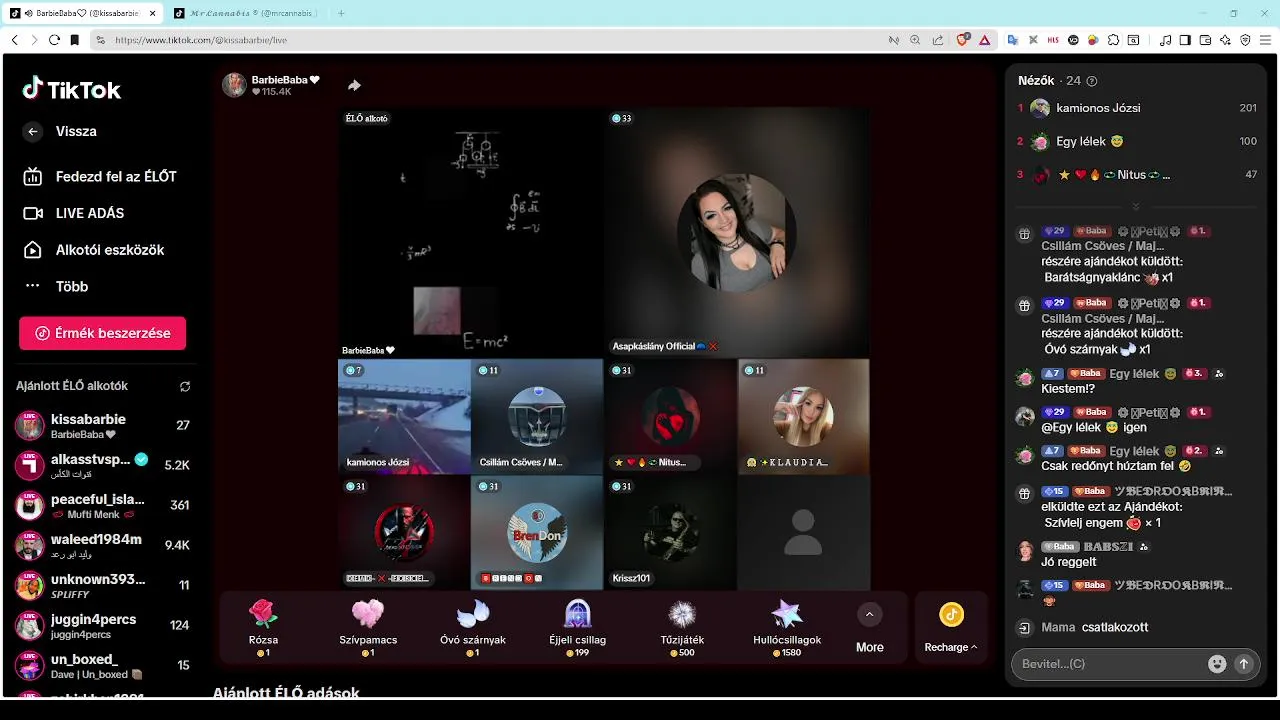Screen dimensions: 1280x720
Task: Select top viewer kamionos Józsi
Action: click(x=1137, y=108)
